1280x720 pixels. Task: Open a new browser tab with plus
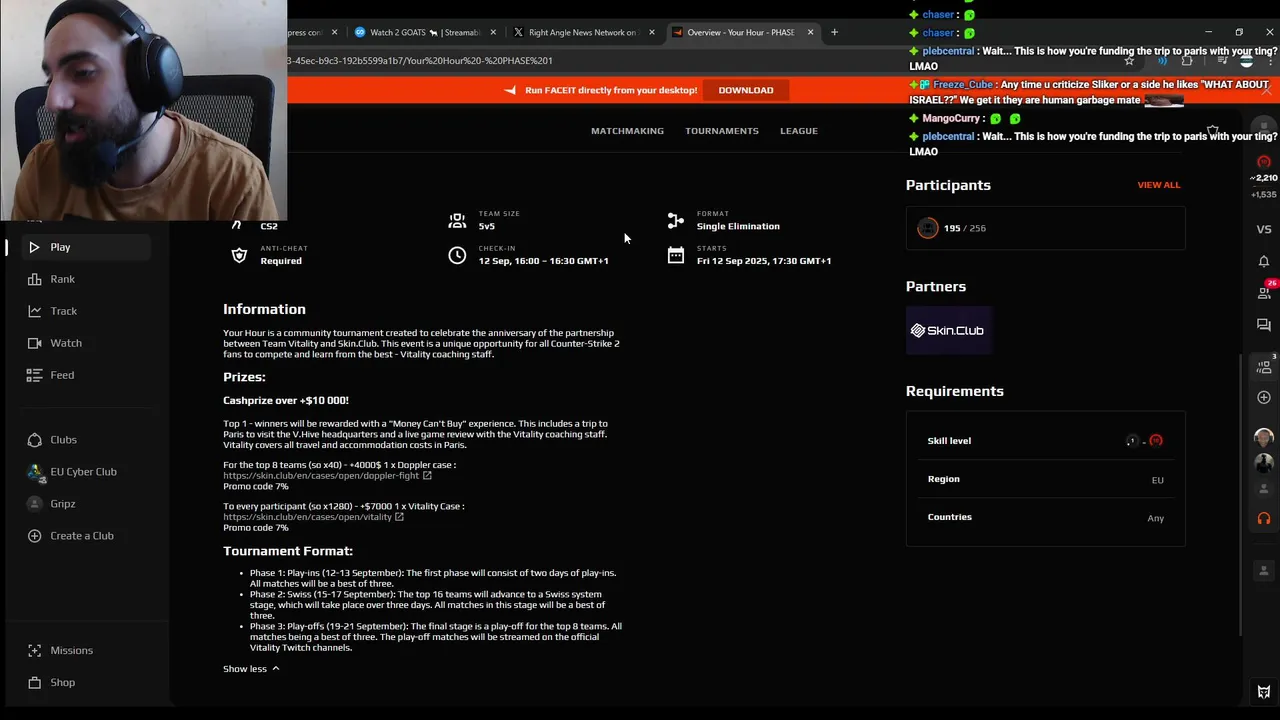834,32
